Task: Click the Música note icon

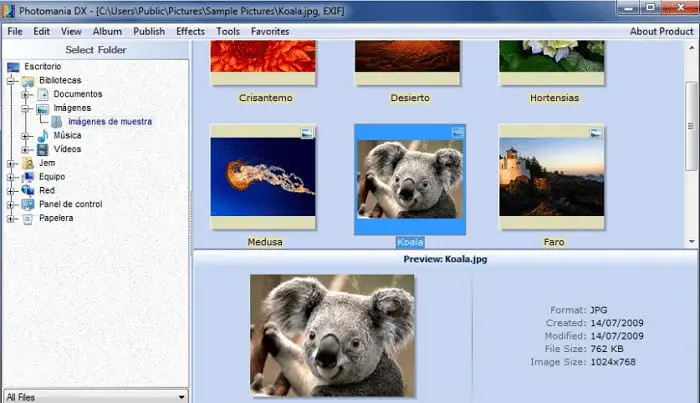Action: (43, 136)
